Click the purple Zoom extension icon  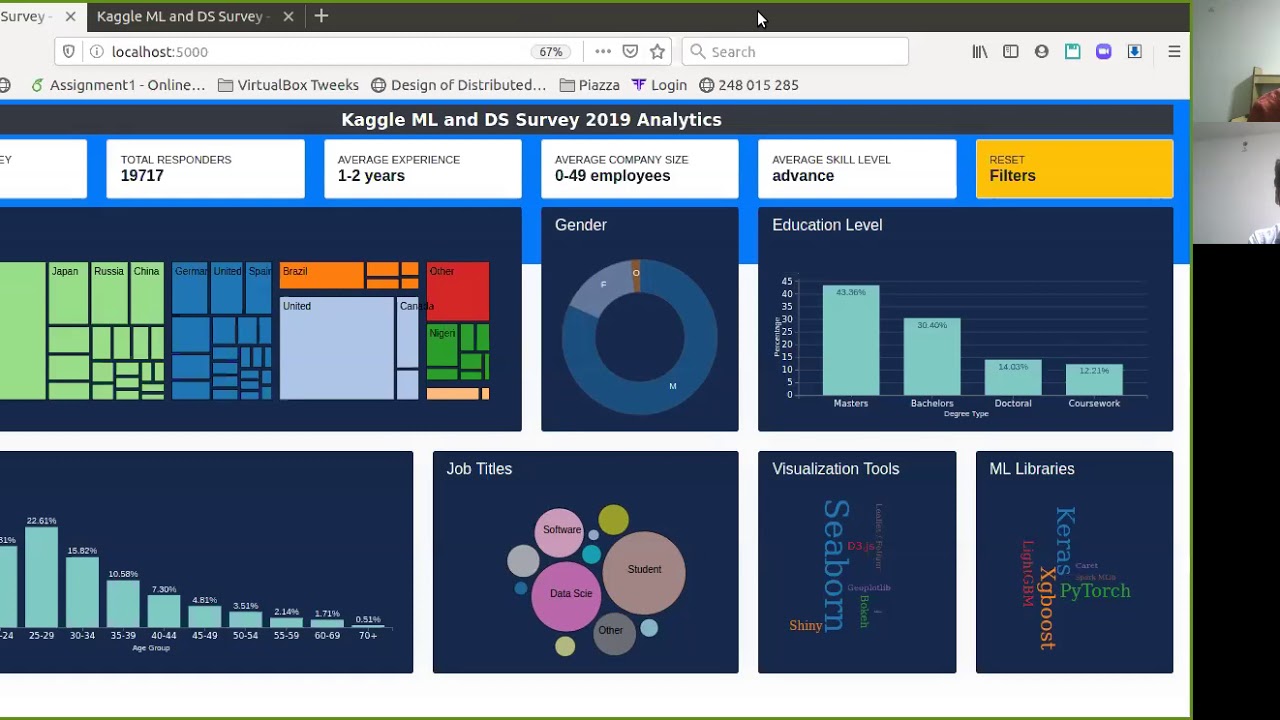[x=1104, y=52]
